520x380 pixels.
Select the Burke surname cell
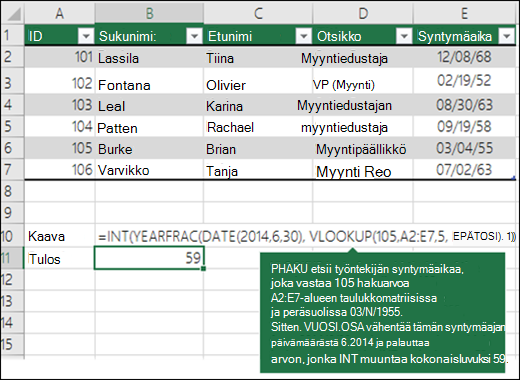149,148
